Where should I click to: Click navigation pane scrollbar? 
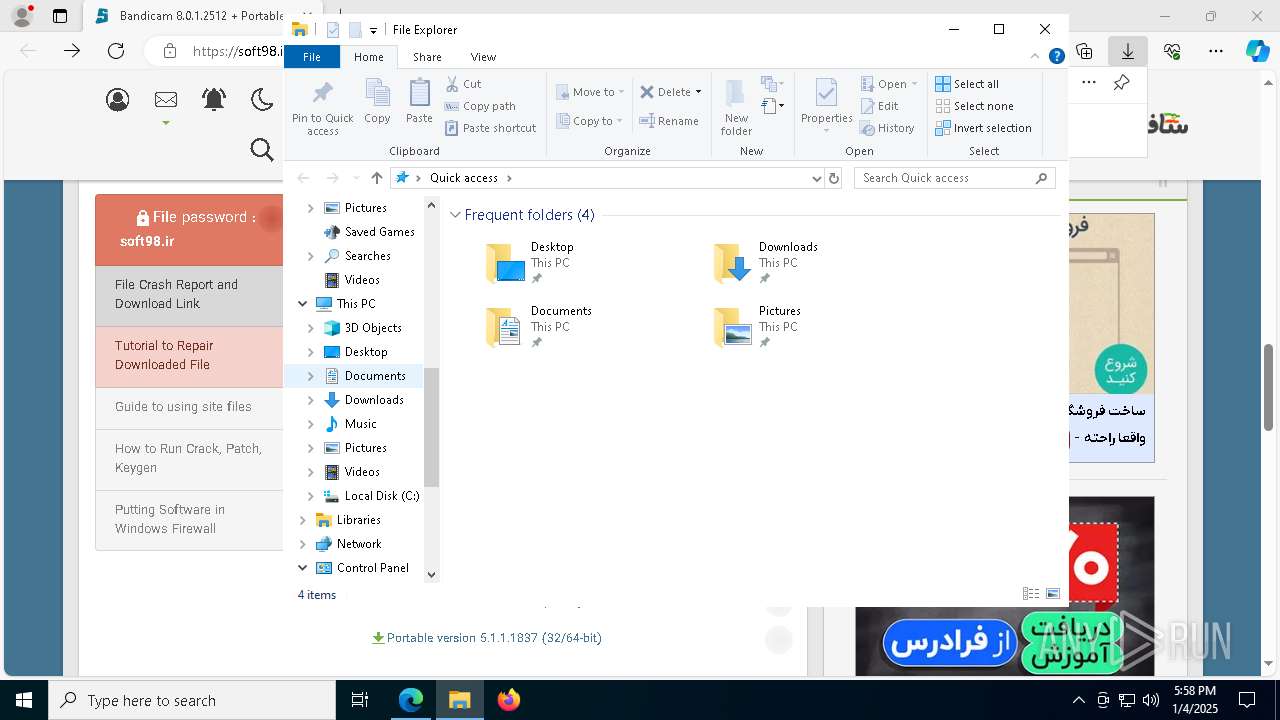[x=432, y=427]
